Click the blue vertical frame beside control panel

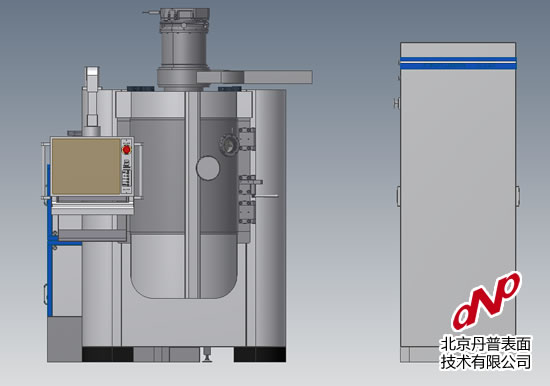pos(50,240)
